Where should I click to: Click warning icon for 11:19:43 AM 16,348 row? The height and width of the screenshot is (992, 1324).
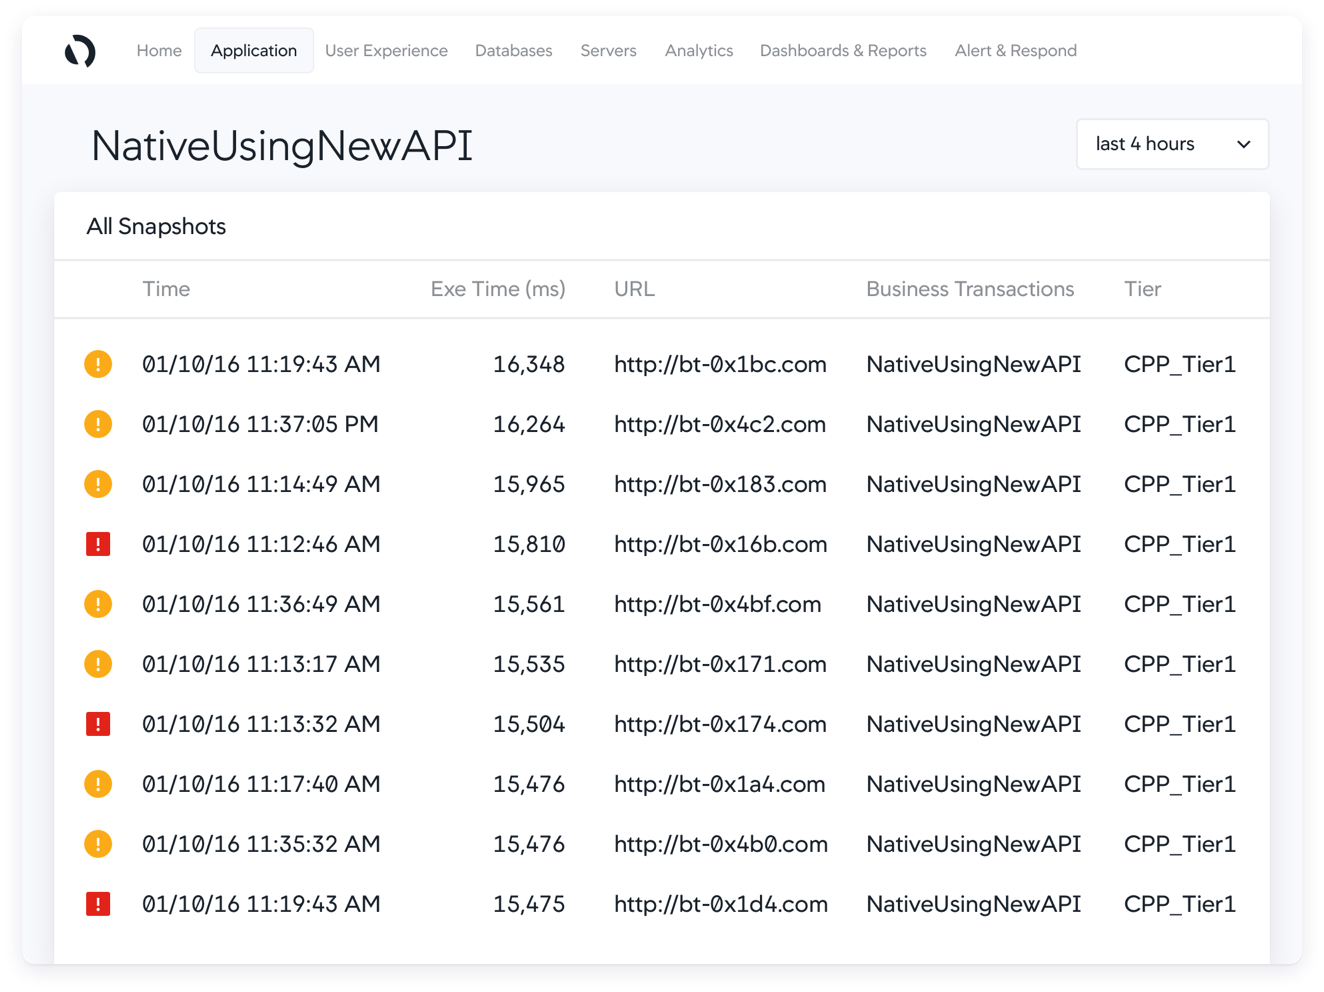(98, 364)
